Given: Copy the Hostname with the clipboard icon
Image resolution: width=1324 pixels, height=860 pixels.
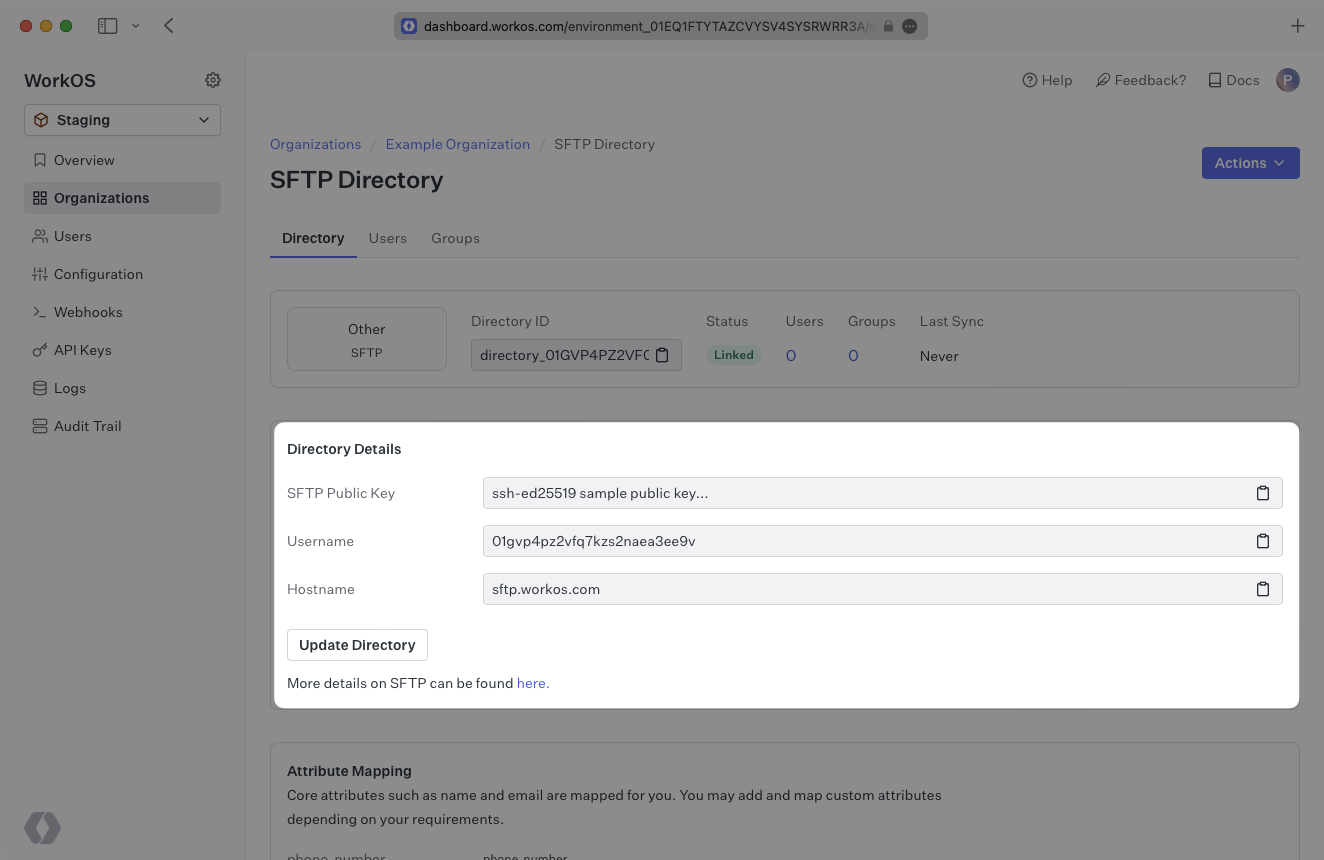Looking at the screenshot, I should [1263, 589].
